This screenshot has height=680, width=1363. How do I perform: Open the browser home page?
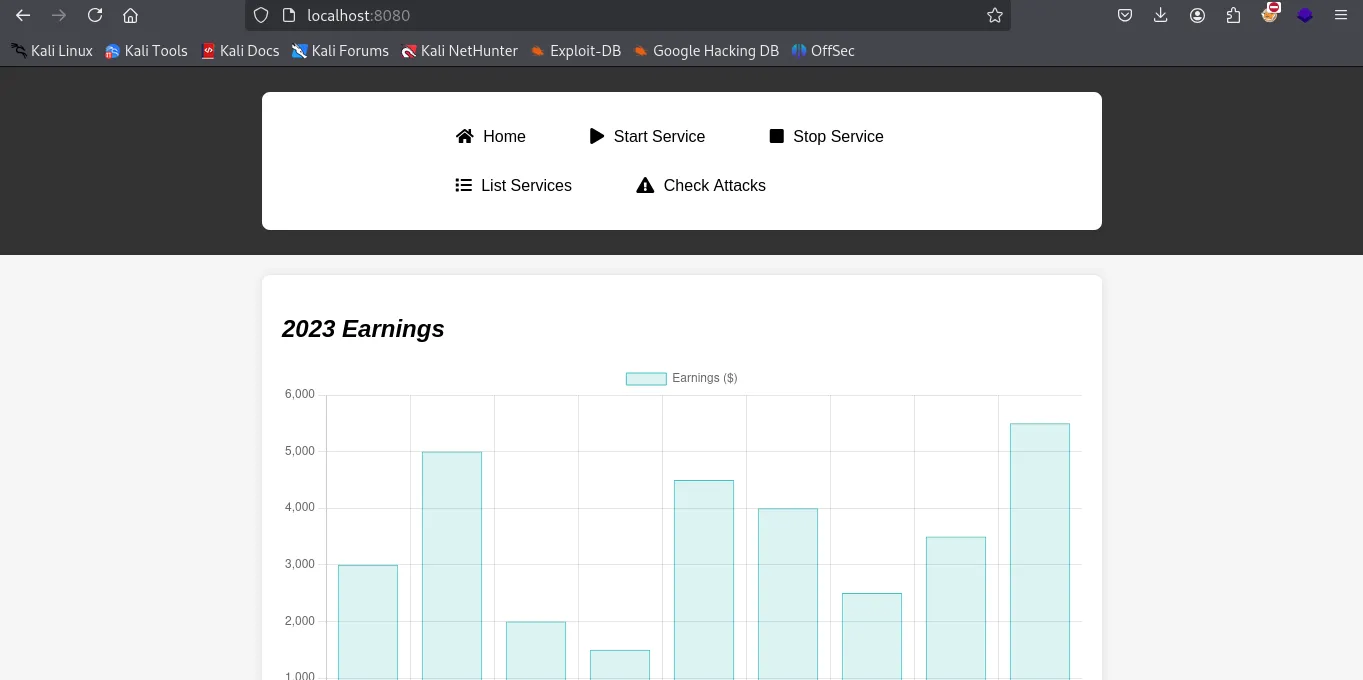click(x=130, y=15)
